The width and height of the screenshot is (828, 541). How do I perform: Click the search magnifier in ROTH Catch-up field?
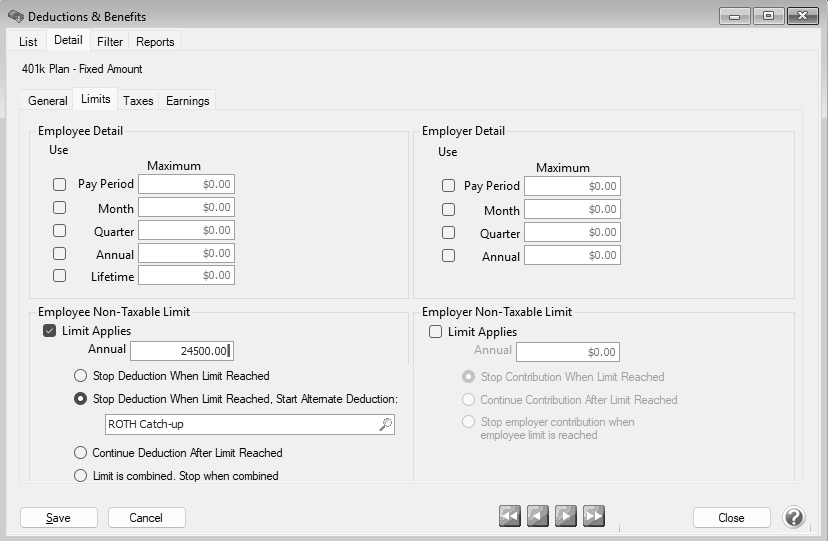[385, 425]
